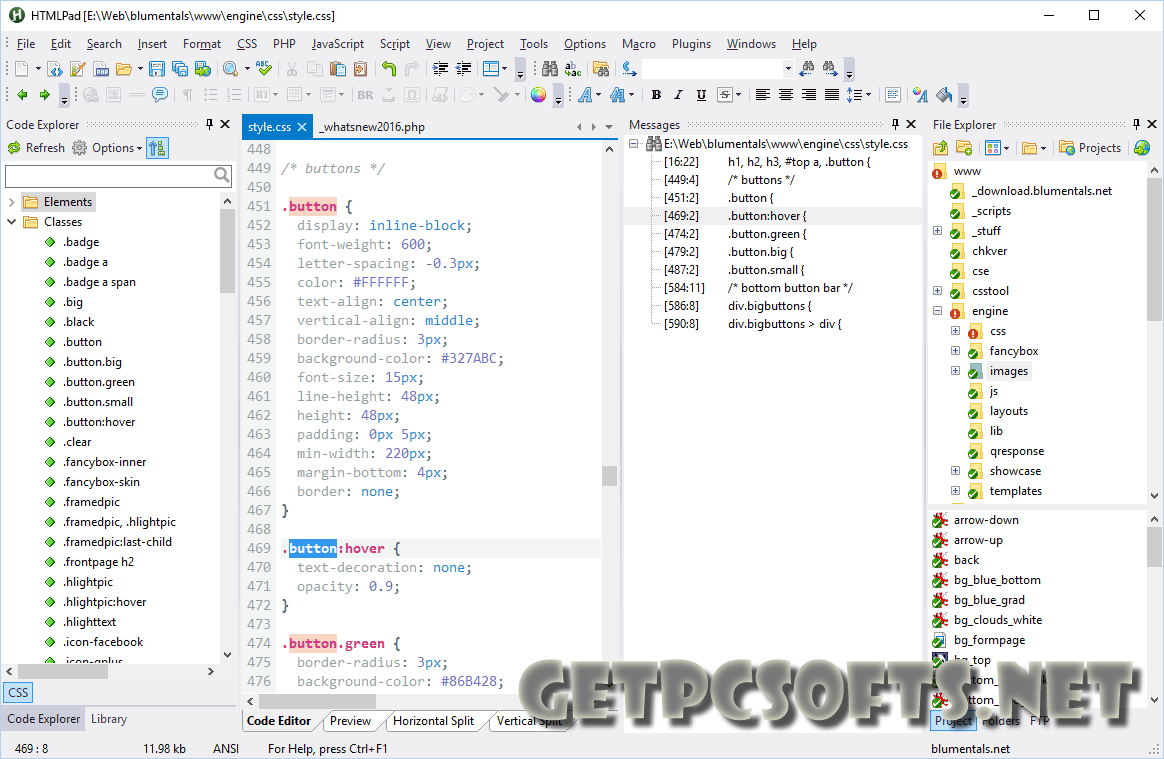Open the CSS menu
This screenshot has width=1164, height=759.
(x=246, y=44)
